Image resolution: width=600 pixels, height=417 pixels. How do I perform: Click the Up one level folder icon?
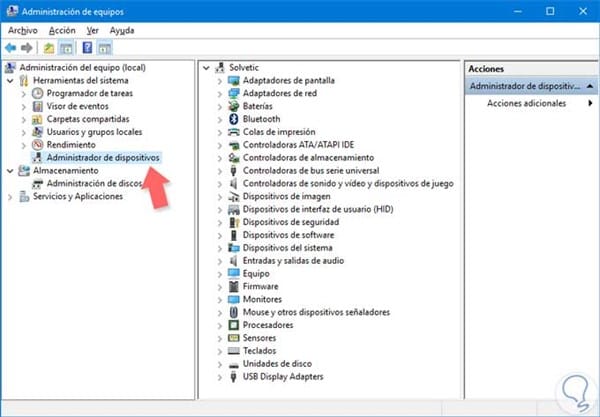click(x=49, y=48)
